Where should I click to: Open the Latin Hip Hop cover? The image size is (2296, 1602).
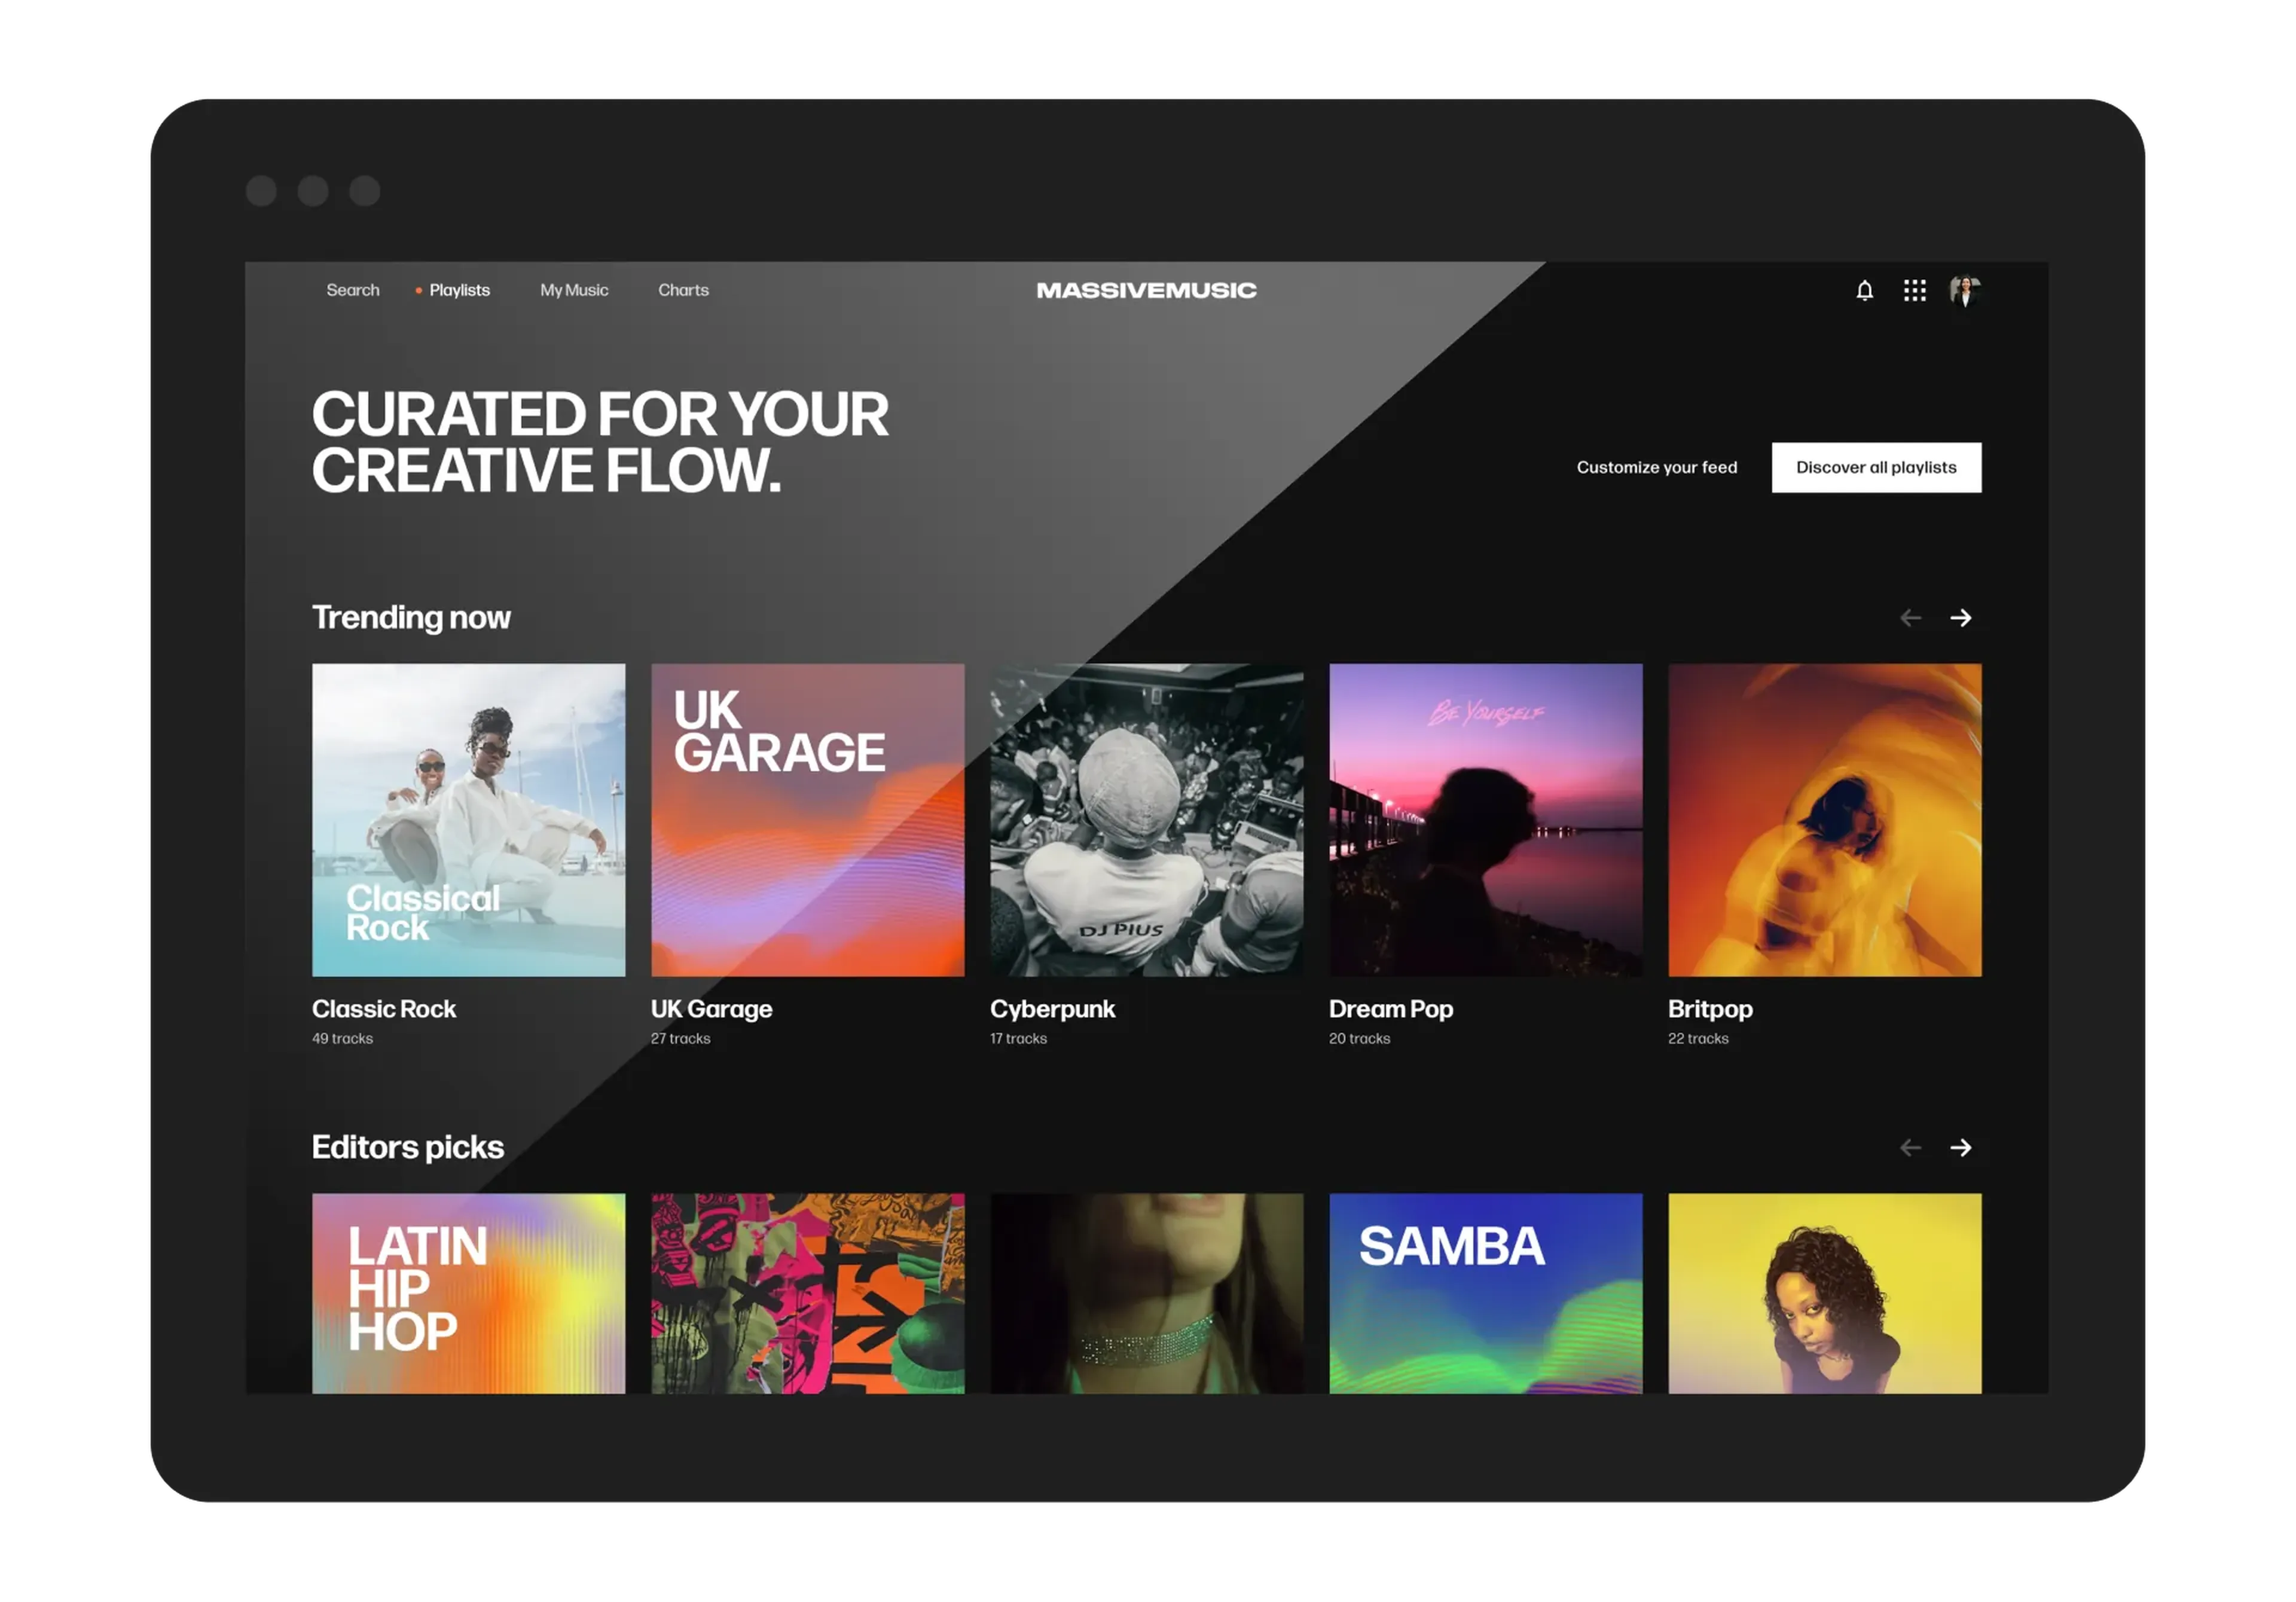pos(468,1293)
